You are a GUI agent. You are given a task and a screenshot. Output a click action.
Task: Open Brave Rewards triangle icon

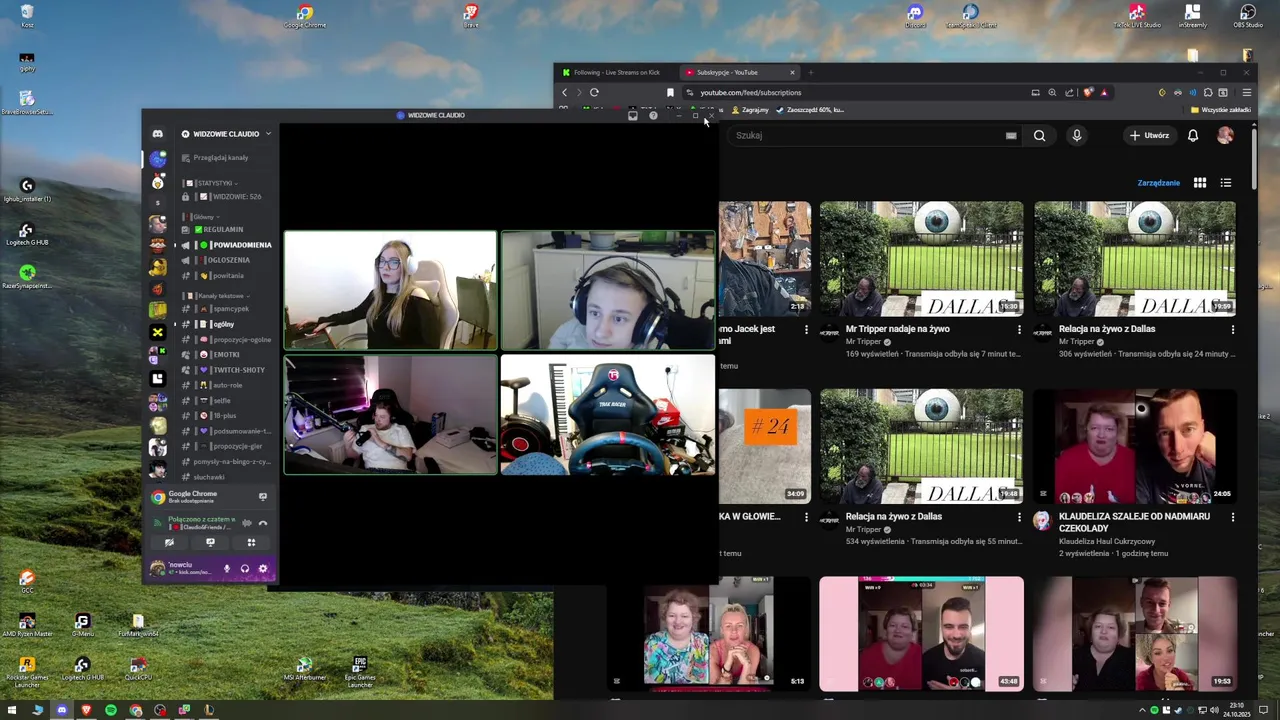1104,92
